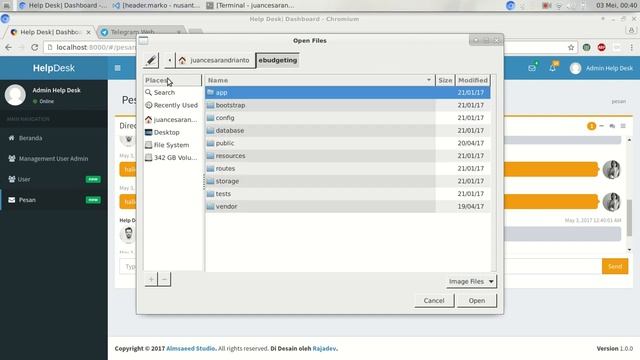
Task: Select the config folder
Action: [348, 118]
